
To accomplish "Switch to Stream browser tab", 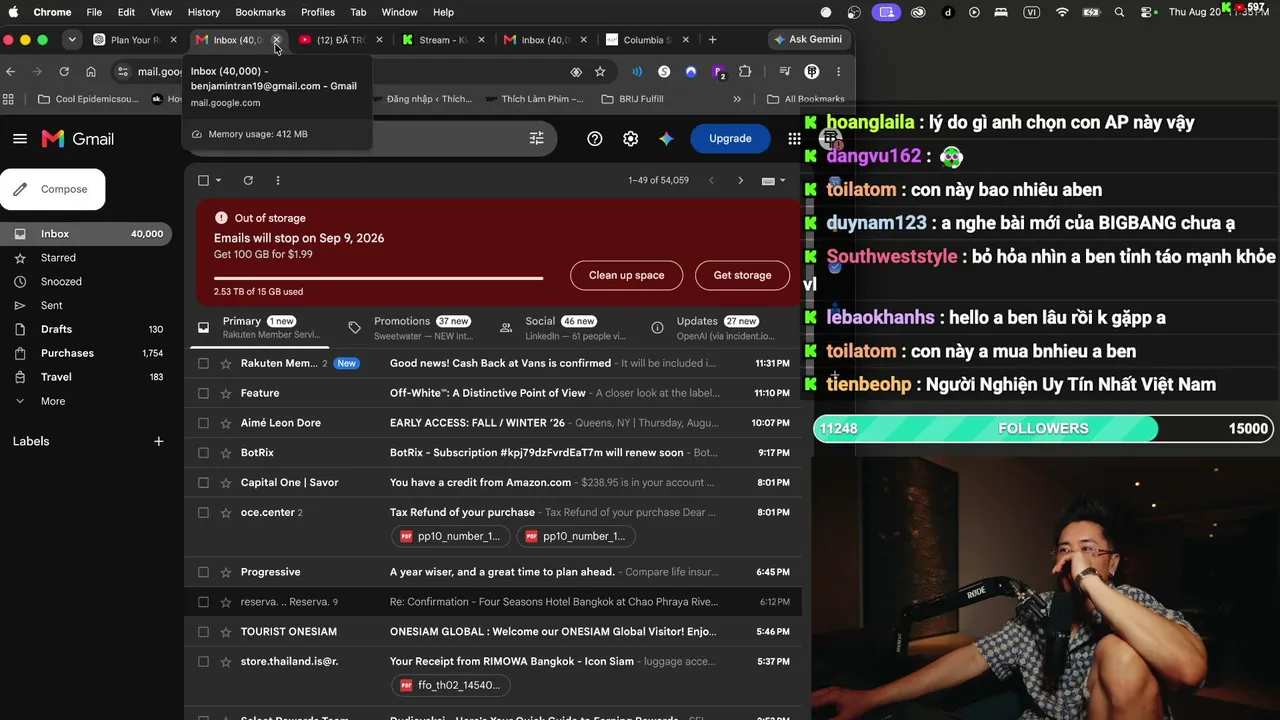I will (443, 40).
